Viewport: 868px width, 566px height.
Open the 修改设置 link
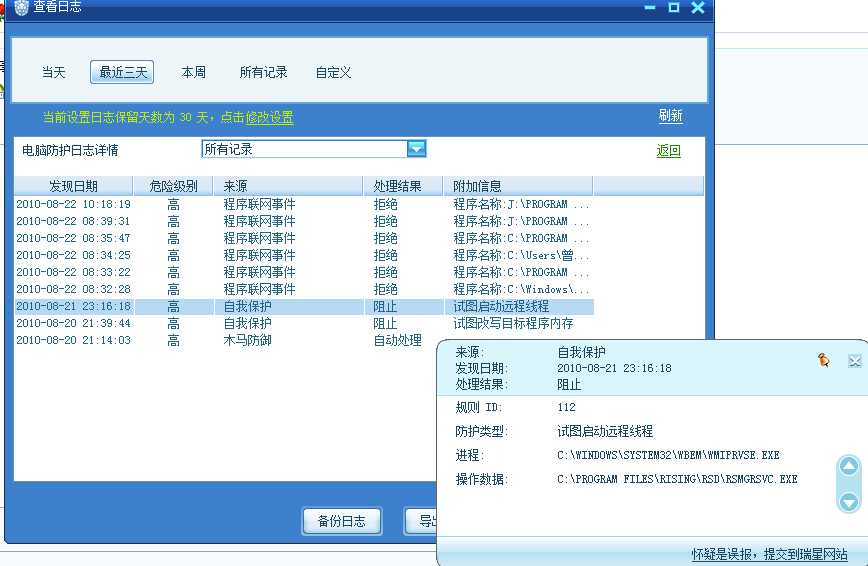click(x=270, y=117)
